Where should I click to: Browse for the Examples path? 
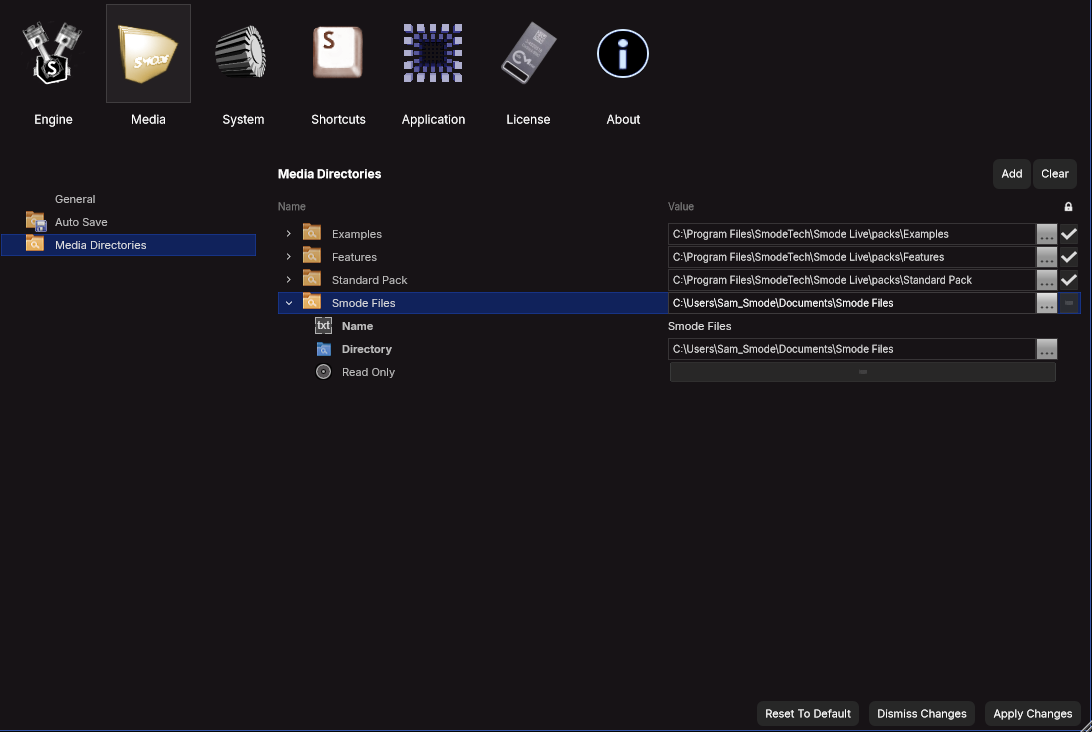[x=1046, y=234]
